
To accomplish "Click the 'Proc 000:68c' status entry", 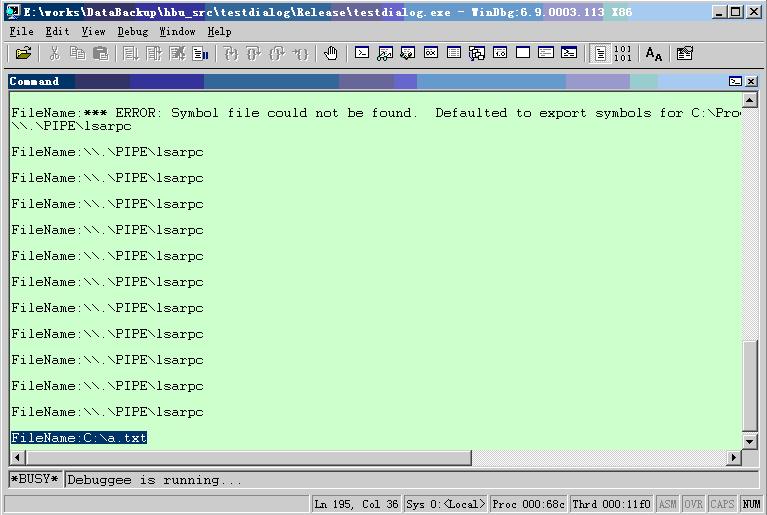I will pyautogui.click(x=528, y=504).
